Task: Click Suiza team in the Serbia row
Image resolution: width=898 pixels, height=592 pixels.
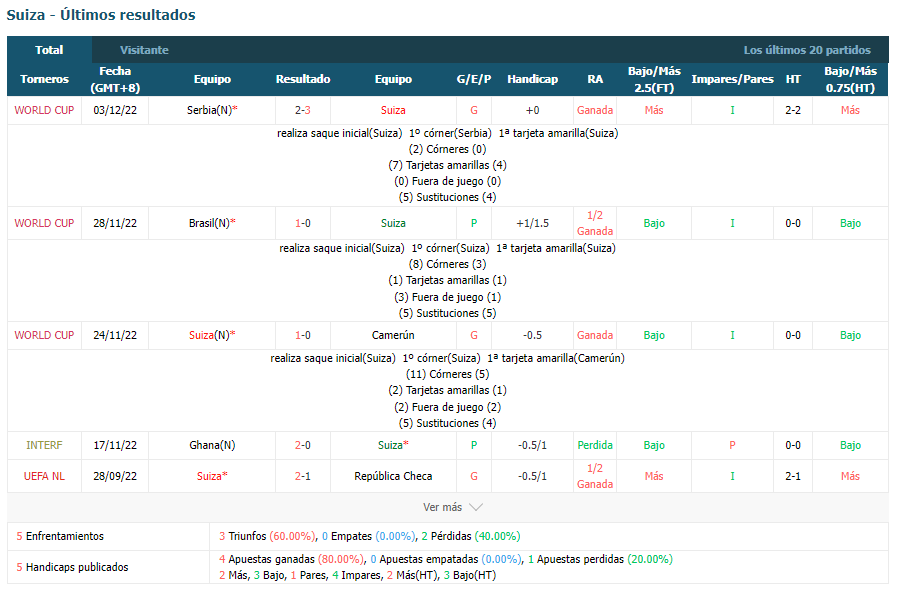Action: (x=393, y=110)
